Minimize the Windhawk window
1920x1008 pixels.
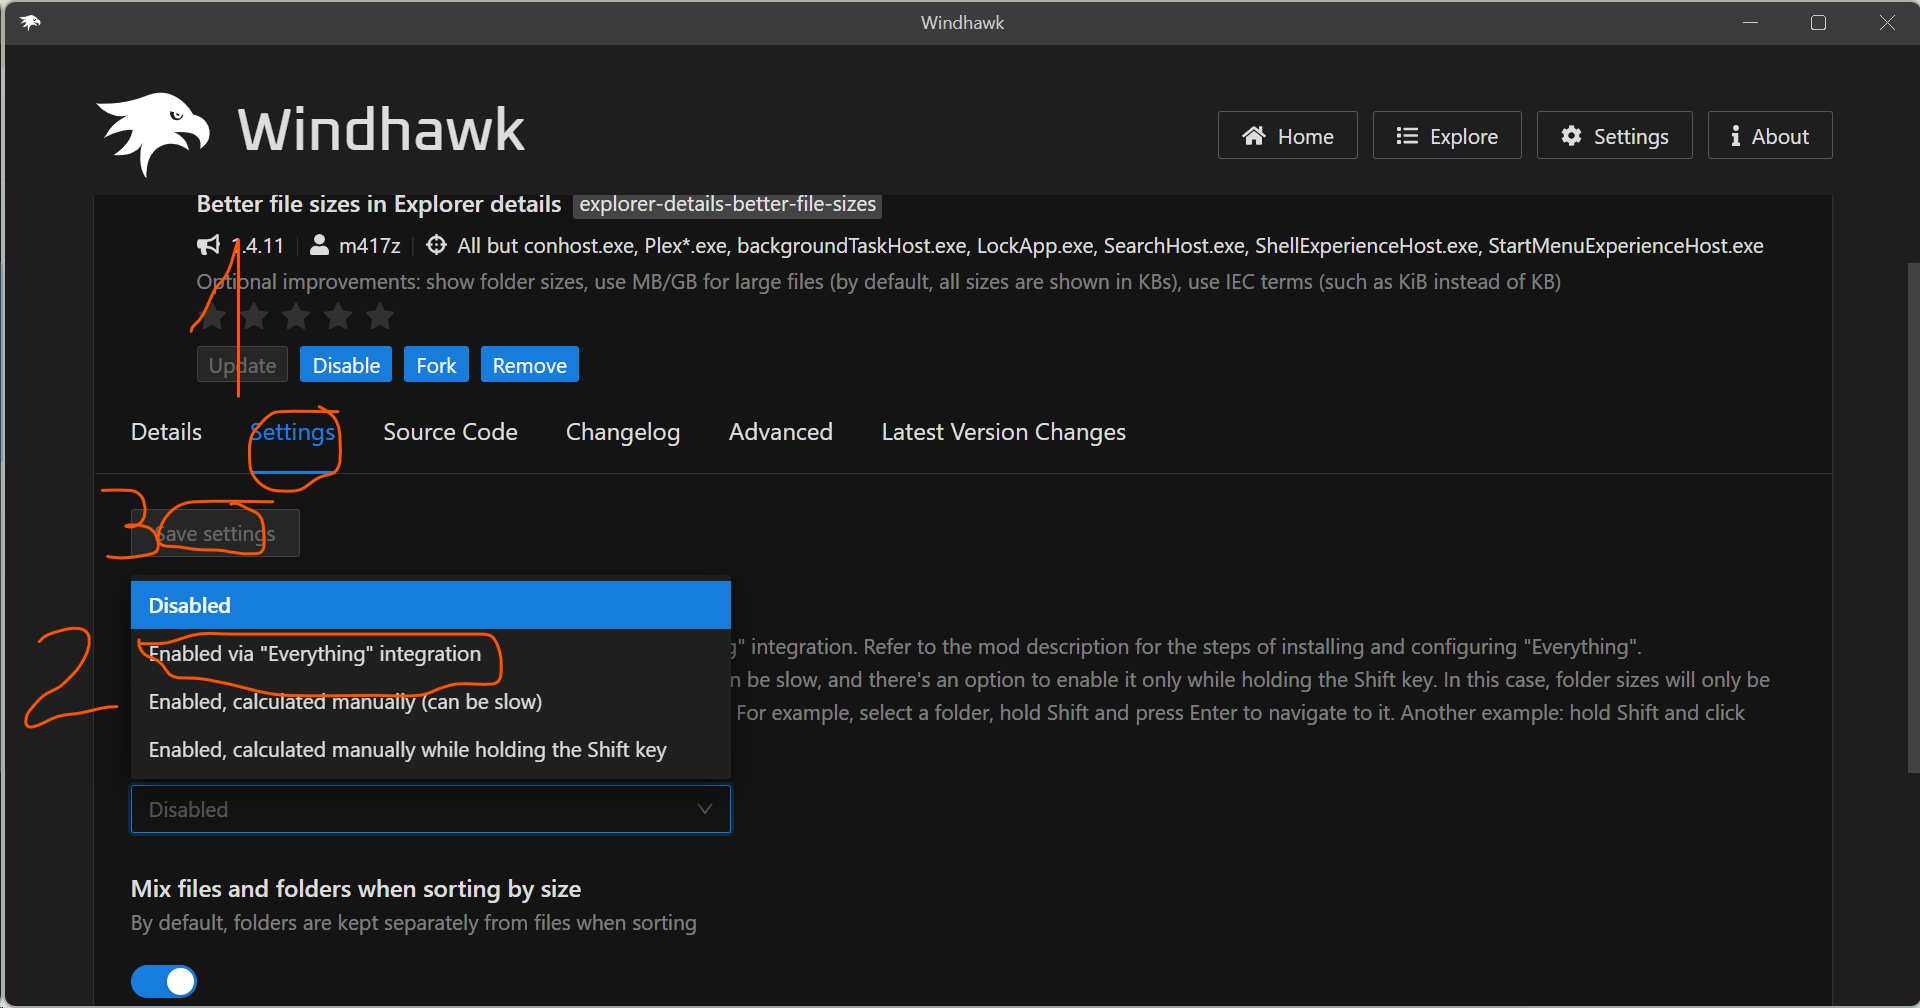pos(1750,22)
